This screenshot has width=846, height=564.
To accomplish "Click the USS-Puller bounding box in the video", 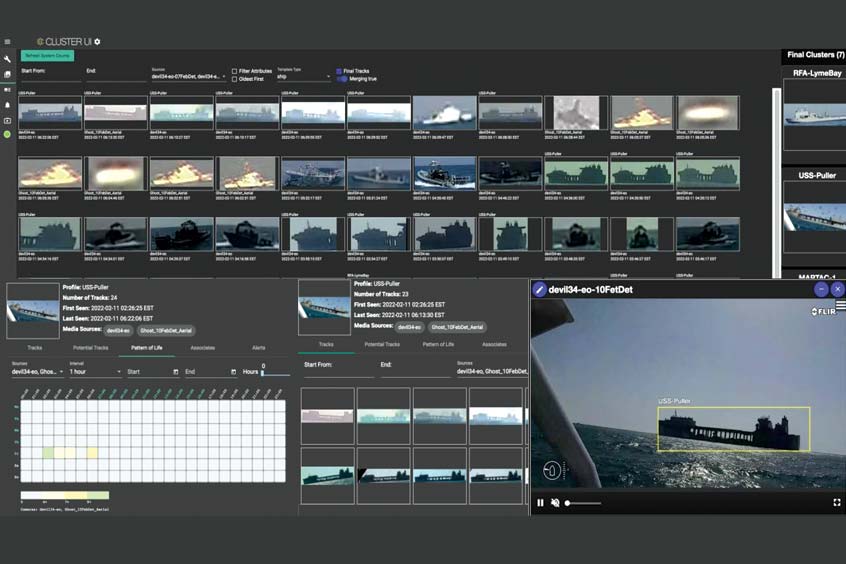I will [733, 429].
